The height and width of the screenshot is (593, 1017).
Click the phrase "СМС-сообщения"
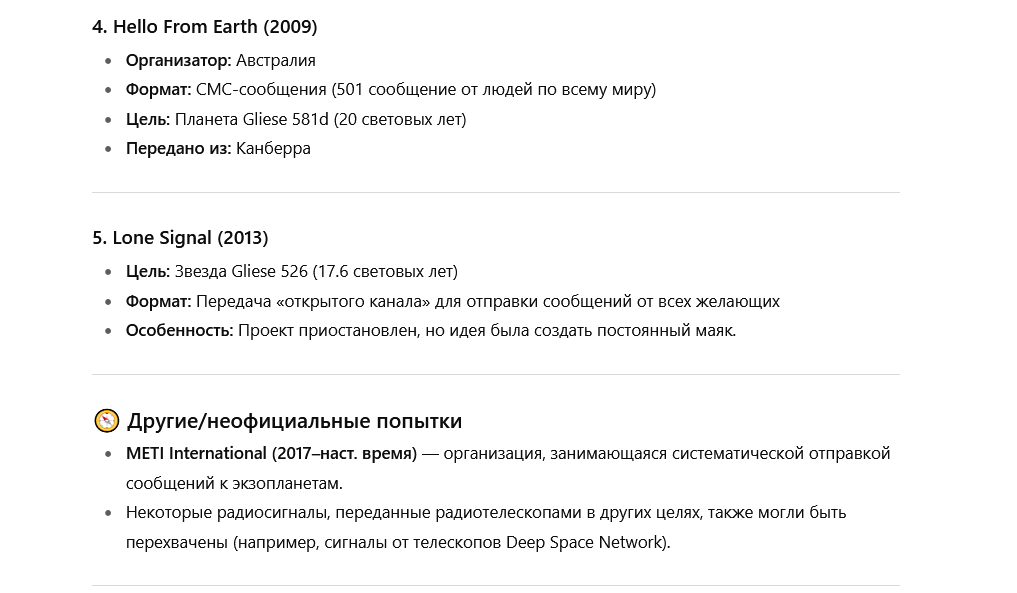click(x=261, y=90)
